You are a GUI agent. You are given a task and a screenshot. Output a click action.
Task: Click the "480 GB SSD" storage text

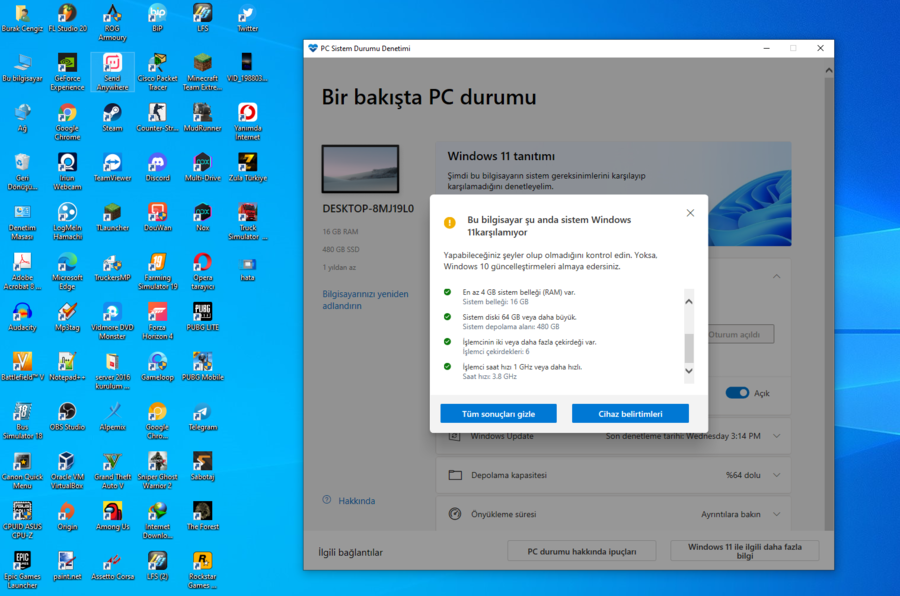point(341,250)
